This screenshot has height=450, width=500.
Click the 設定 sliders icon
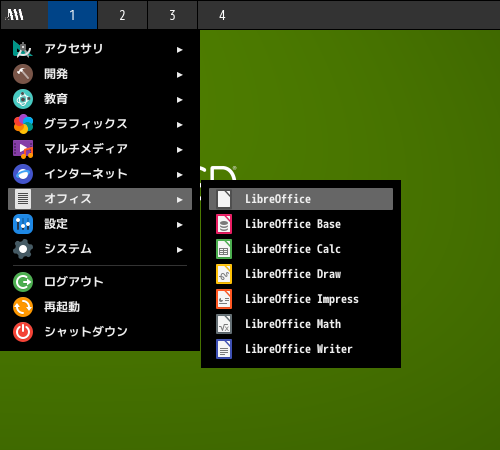click(23, 224)
